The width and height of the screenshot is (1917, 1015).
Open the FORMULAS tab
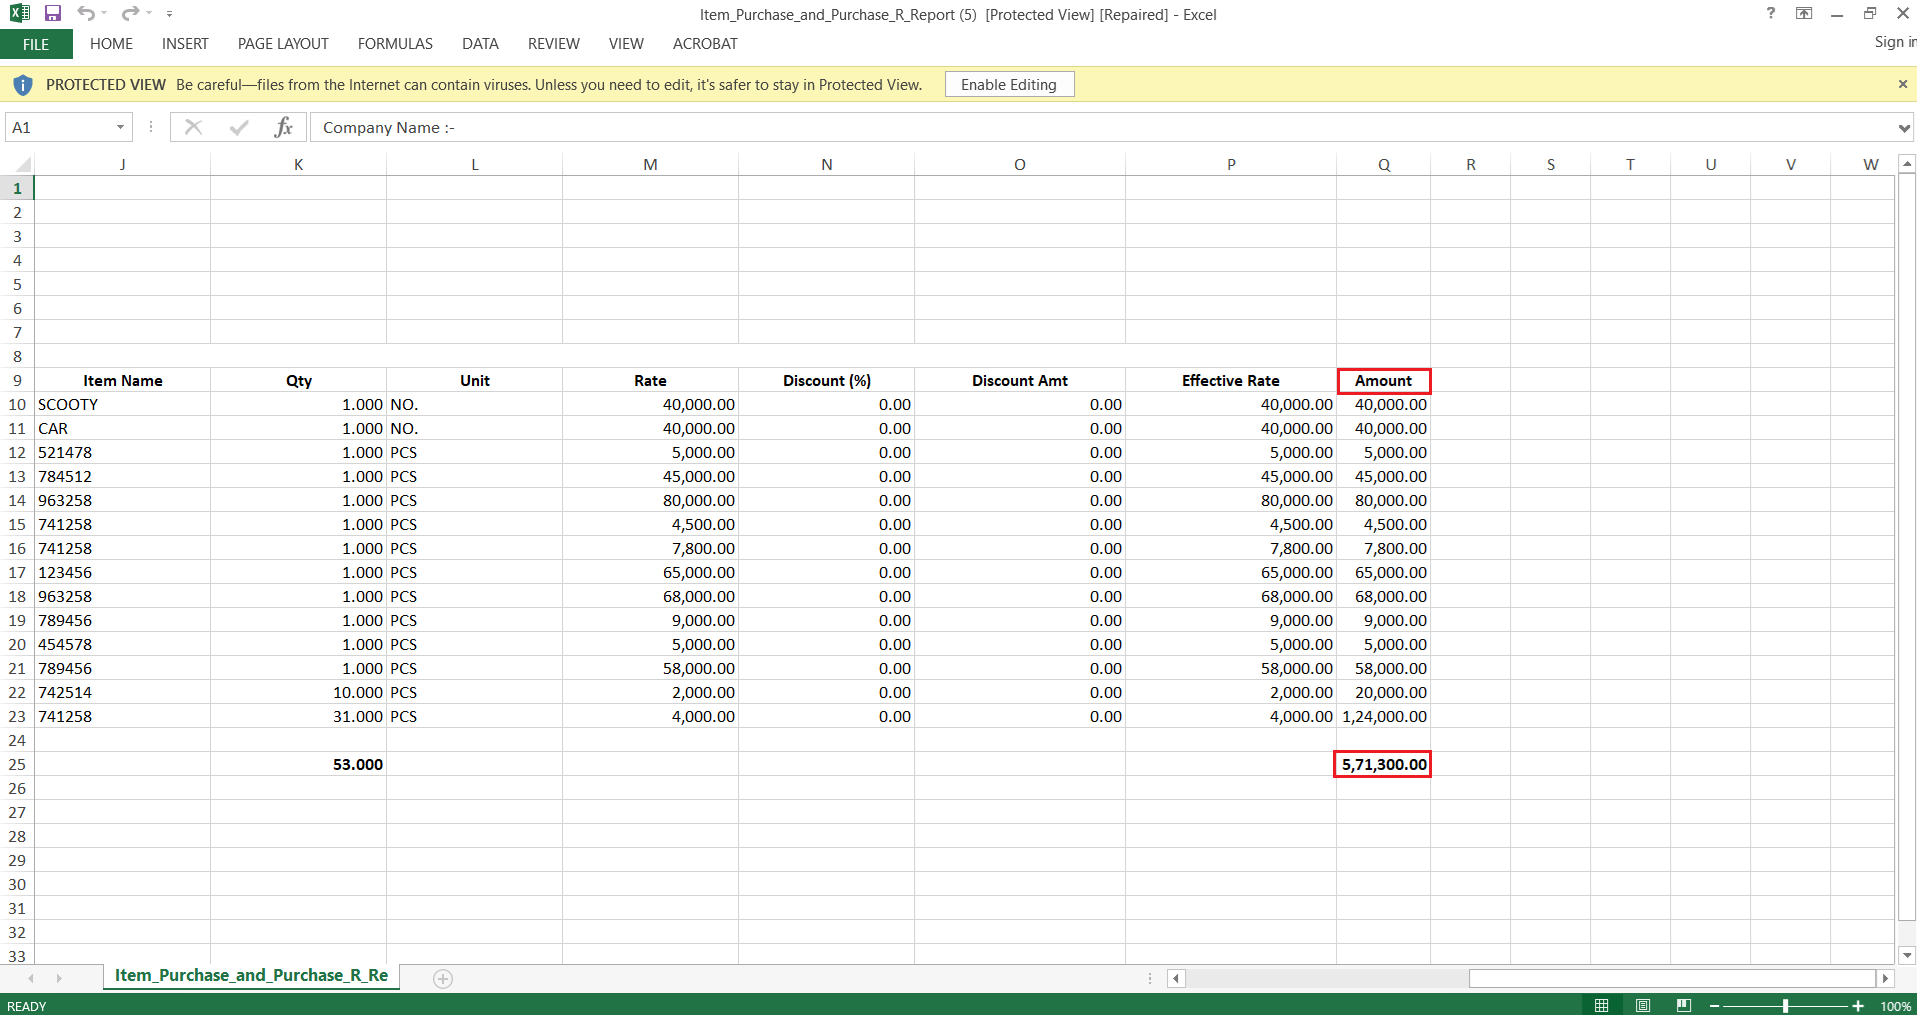[395, 44]
